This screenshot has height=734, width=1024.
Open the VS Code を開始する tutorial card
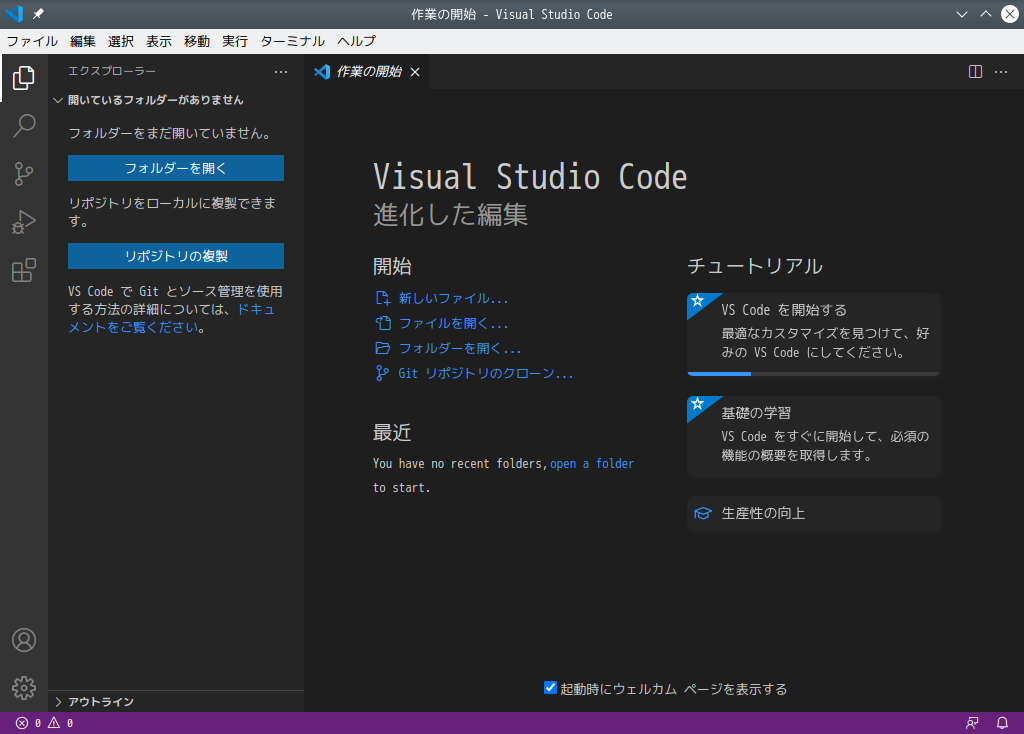pos(813,334)
